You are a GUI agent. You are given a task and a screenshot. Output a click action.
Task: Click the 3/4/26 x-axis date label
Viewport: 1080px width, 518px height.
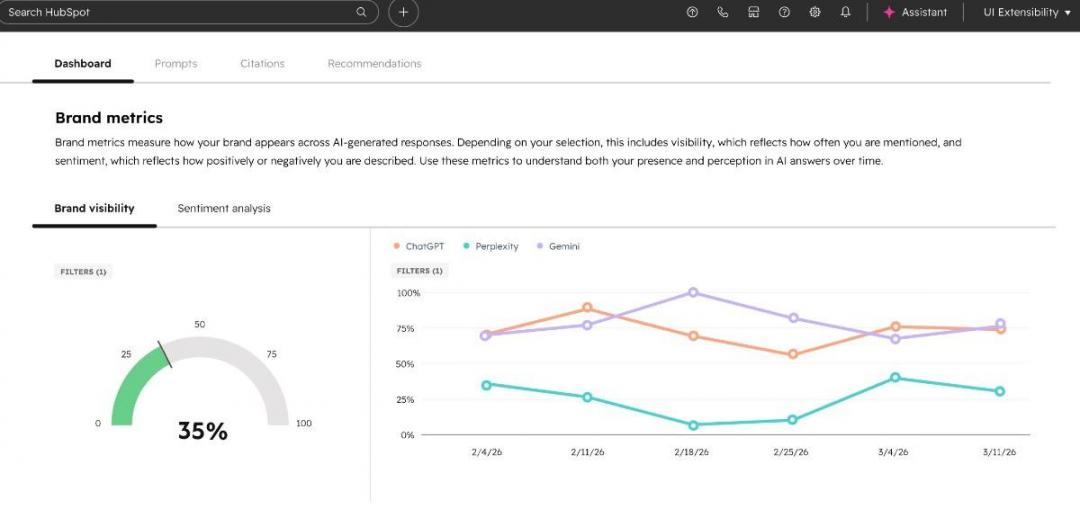coord(893,453)
